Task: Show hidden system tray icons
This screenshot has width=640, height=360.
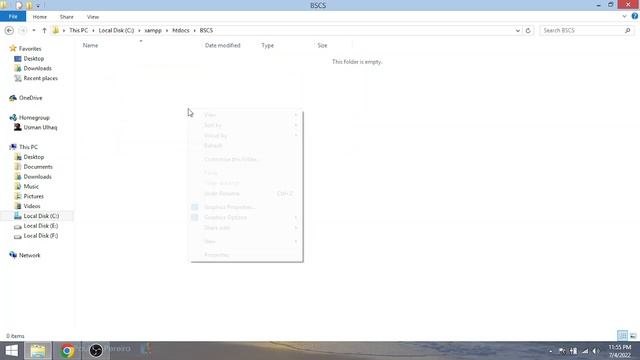Action: (x=551, y=351)
